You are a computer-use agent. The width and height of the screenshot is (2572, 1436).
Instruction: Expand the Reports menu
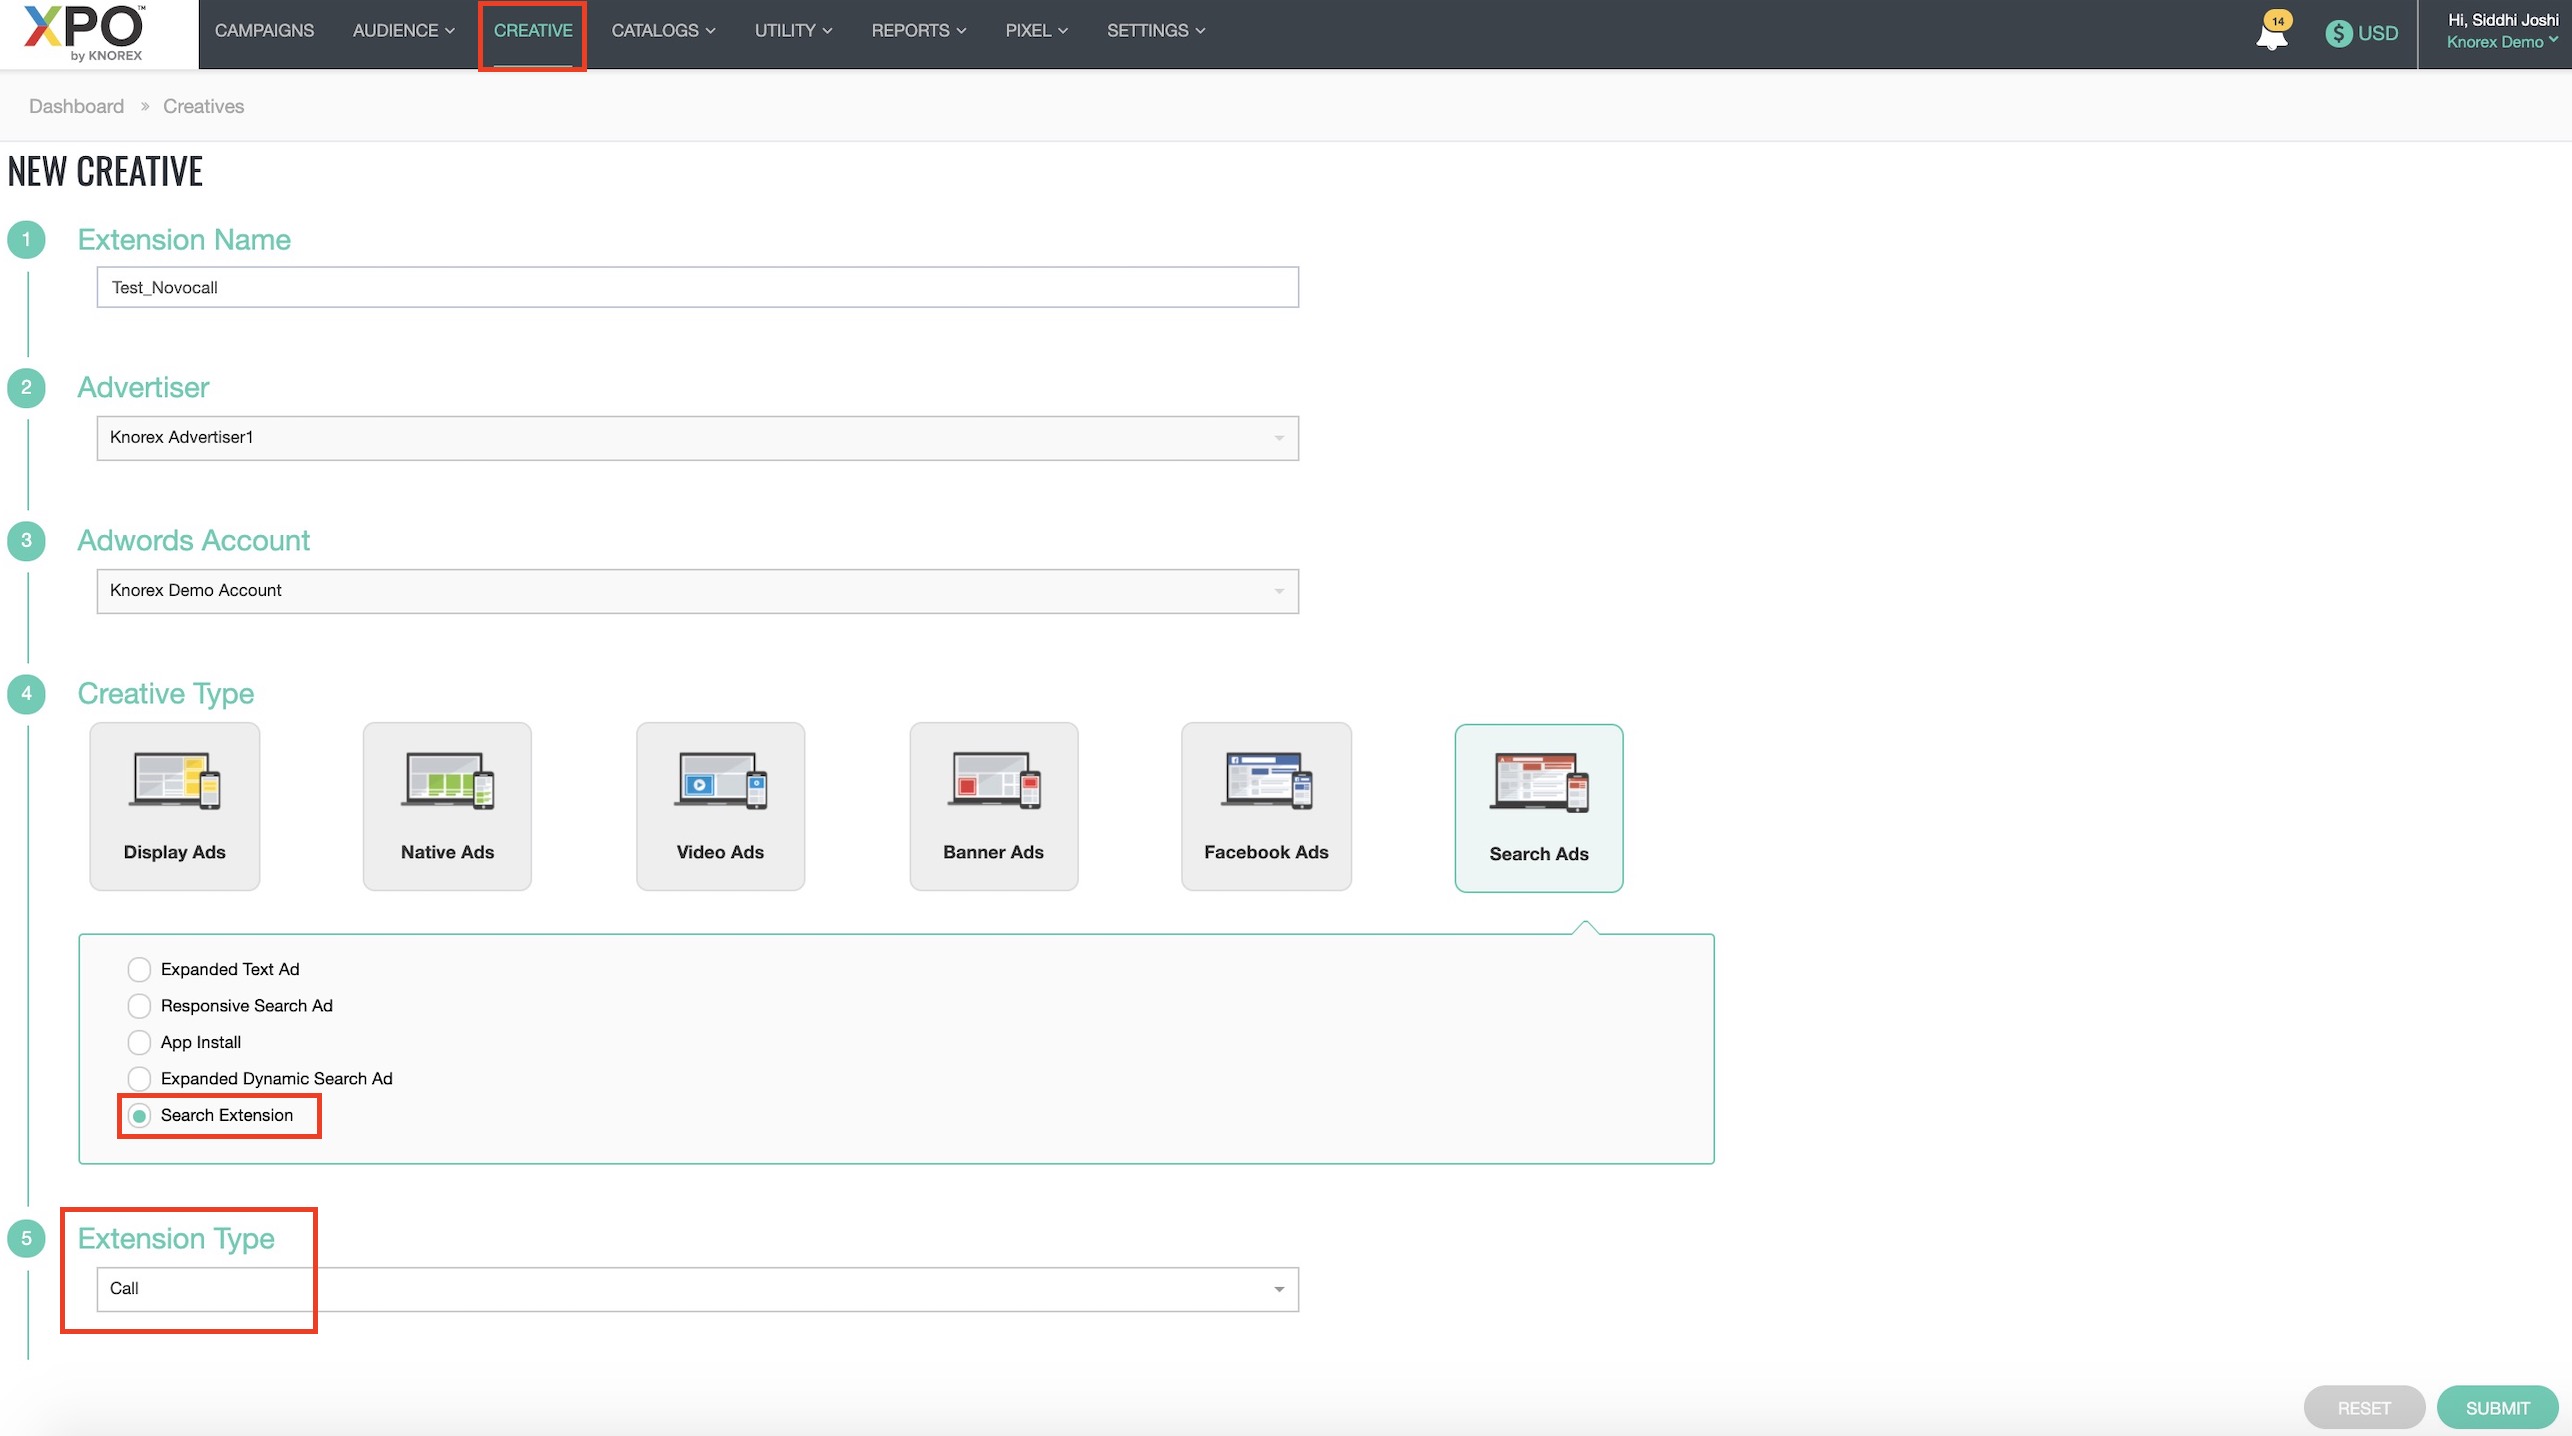(x=918, y=31)
